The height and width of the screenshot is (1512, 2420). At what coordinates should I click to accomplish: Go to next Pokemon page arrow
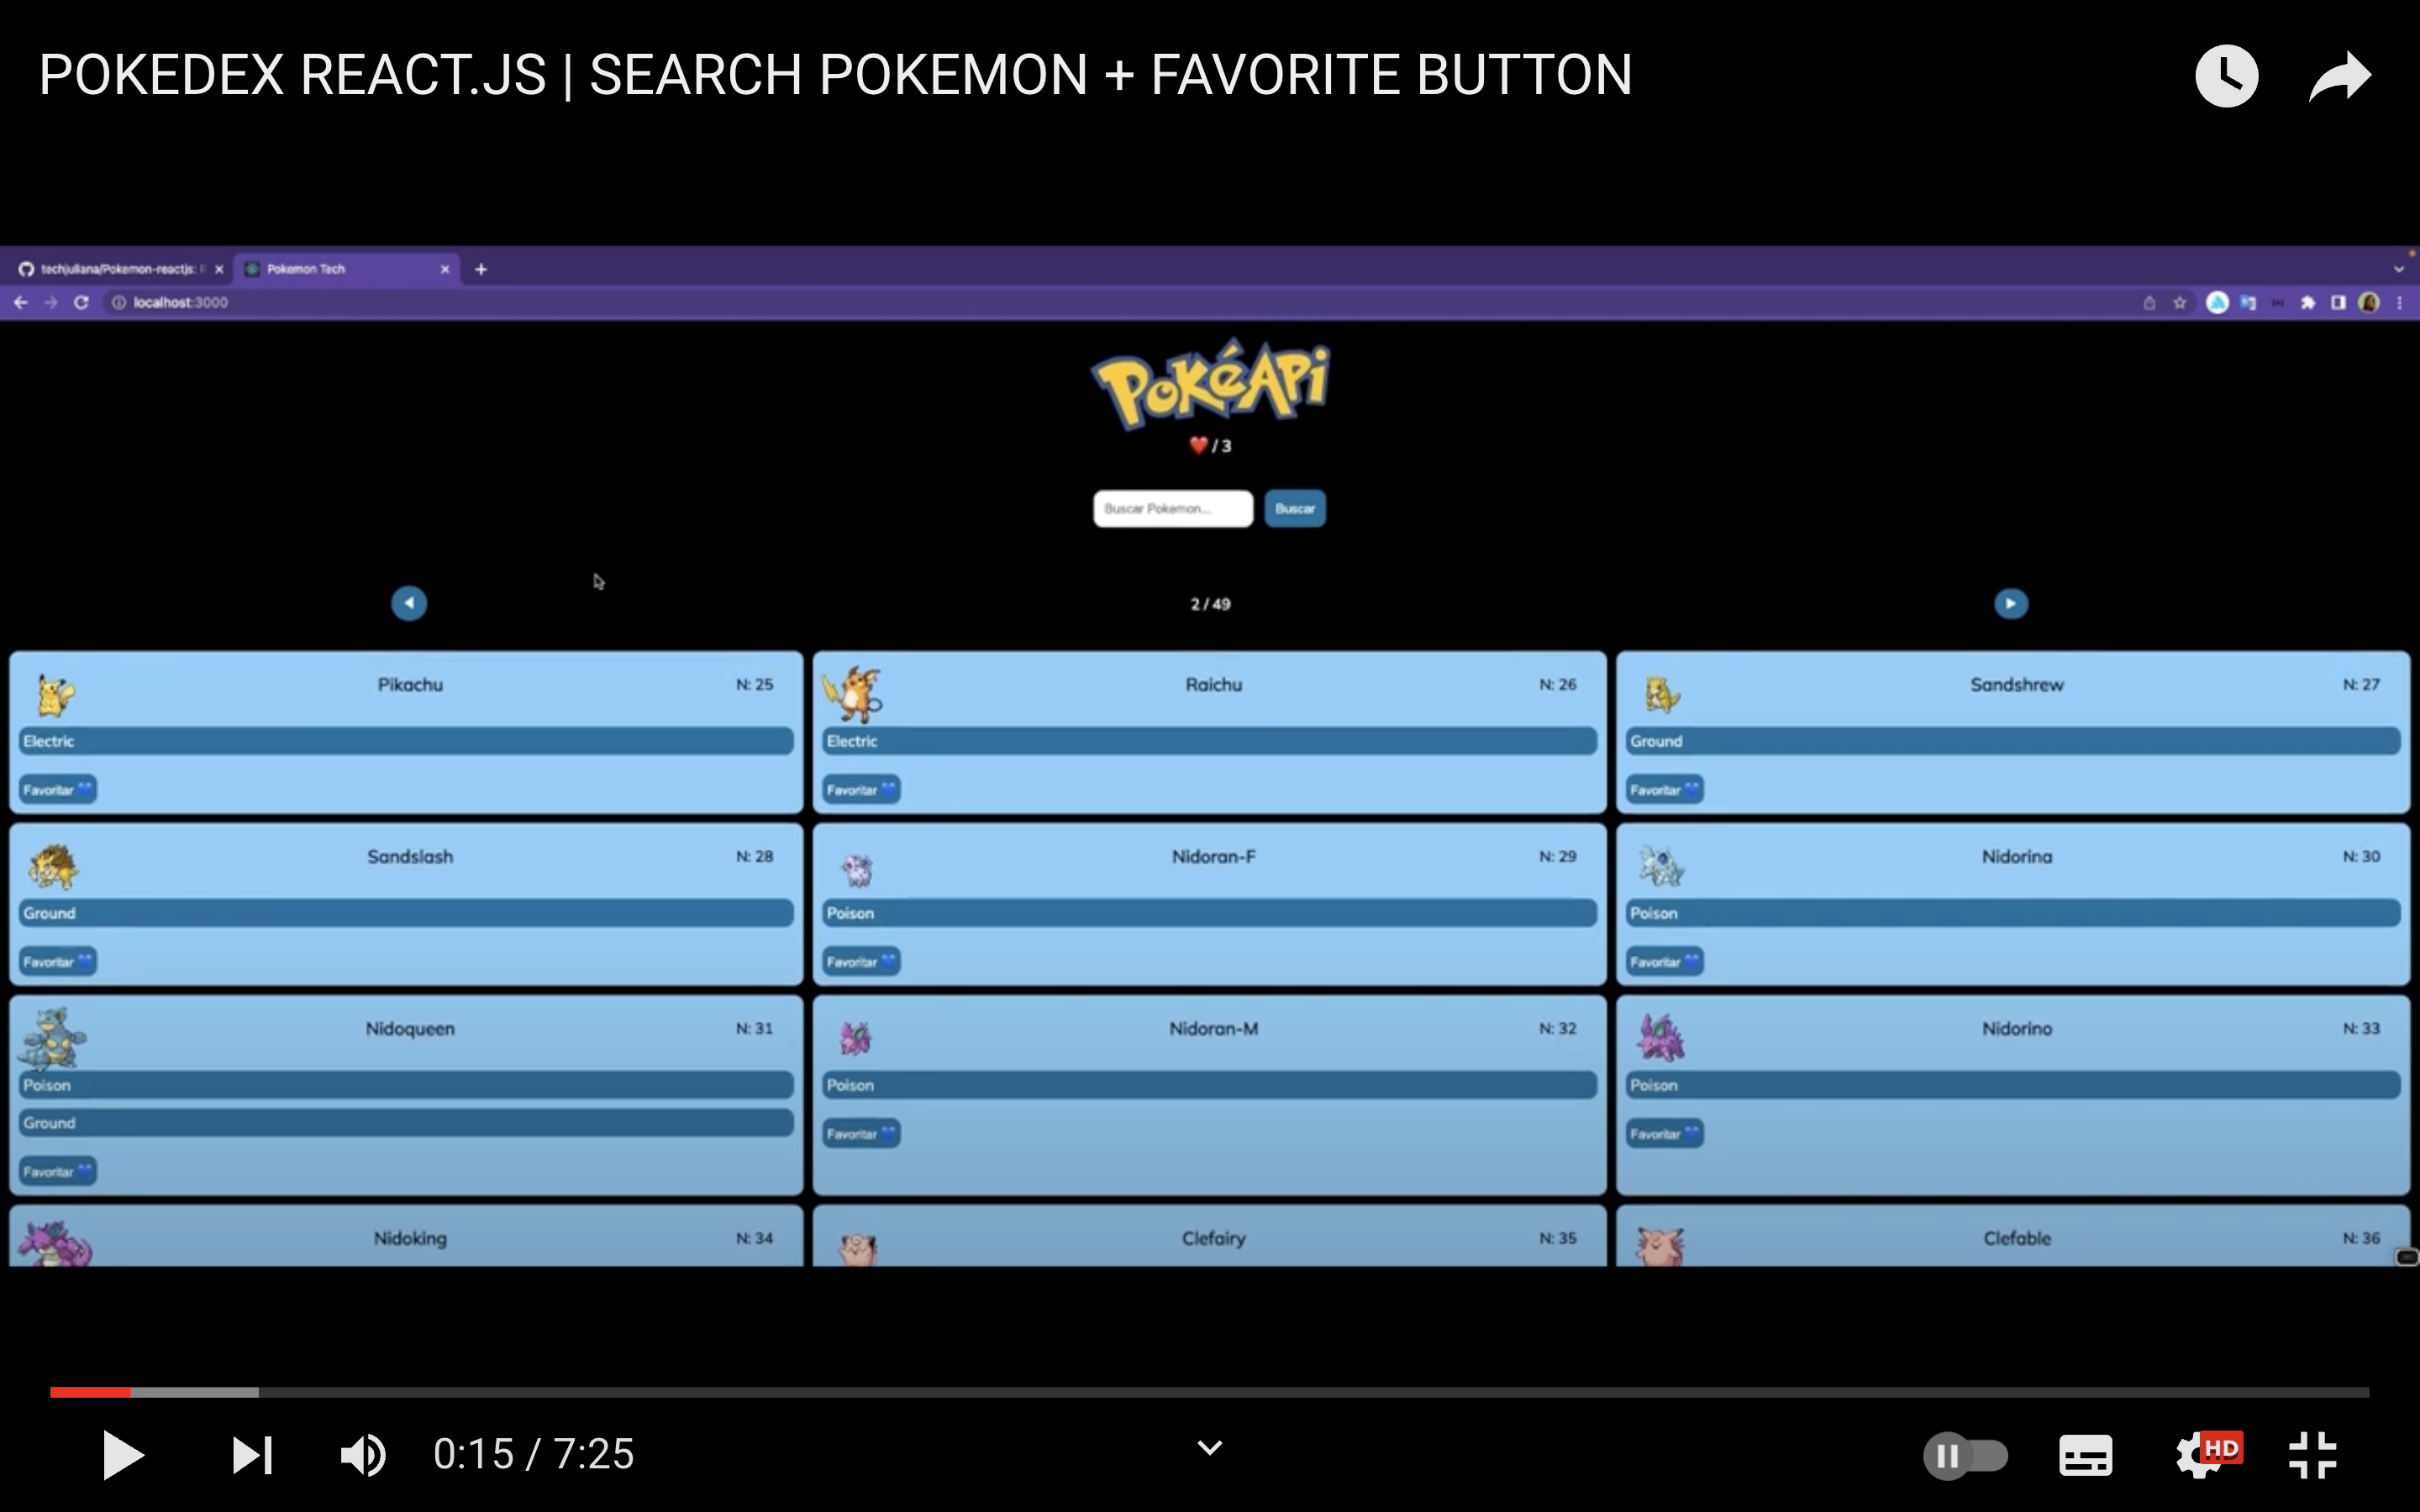pyautogui.click(x=2010, y=604)
